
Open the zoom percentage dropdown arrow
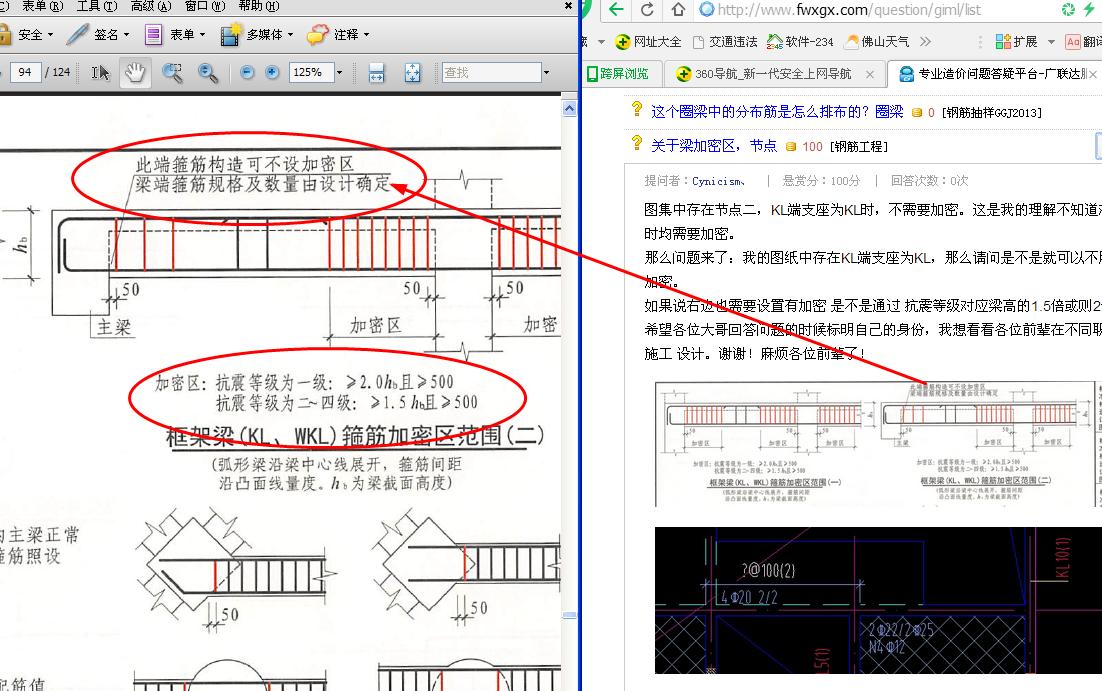tap(339, 72)
